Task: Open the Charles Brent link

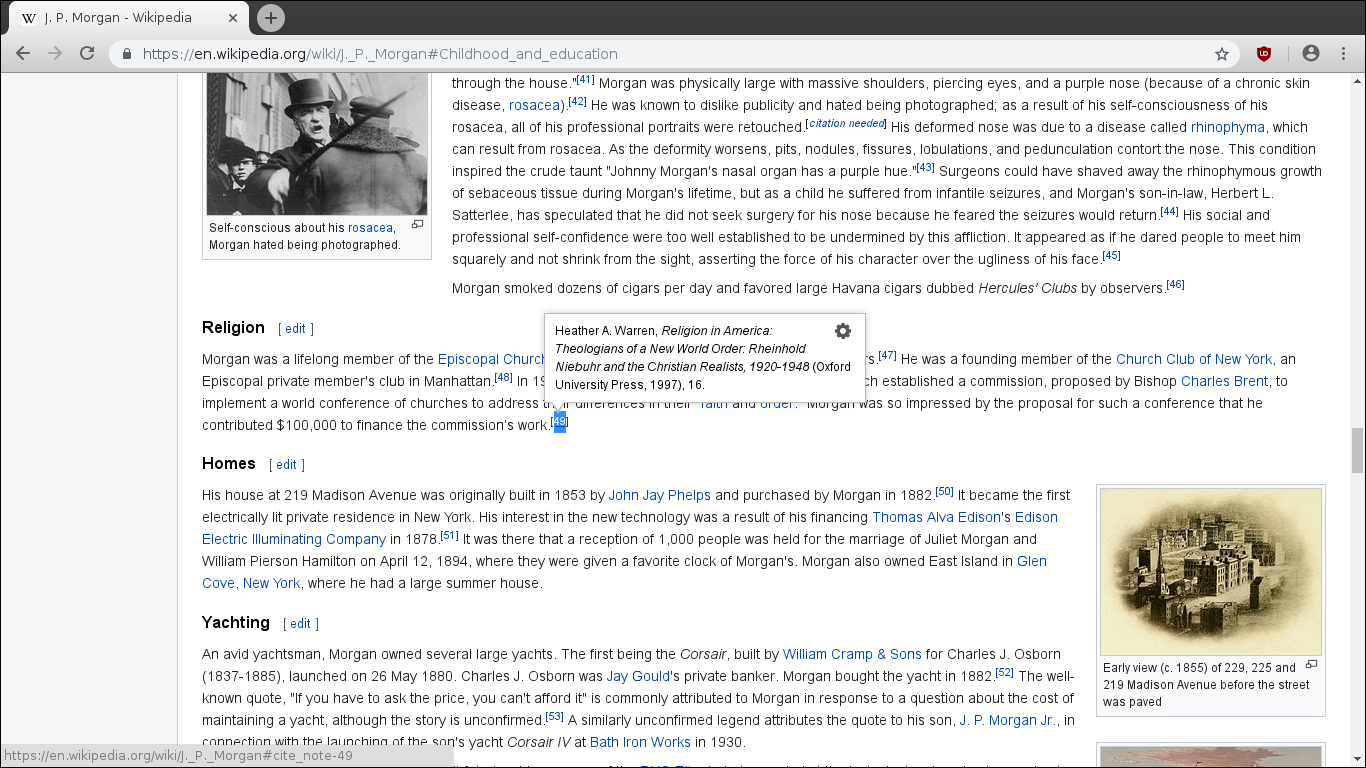Action: pos(1224,381)
